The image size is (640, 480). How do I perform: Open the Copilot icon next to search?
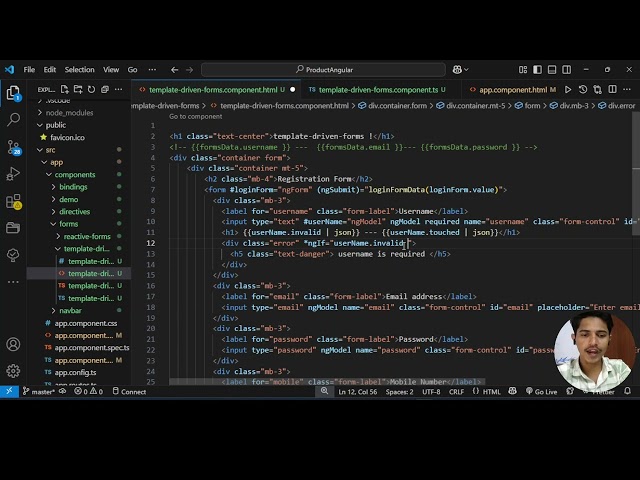pos(458,70)
